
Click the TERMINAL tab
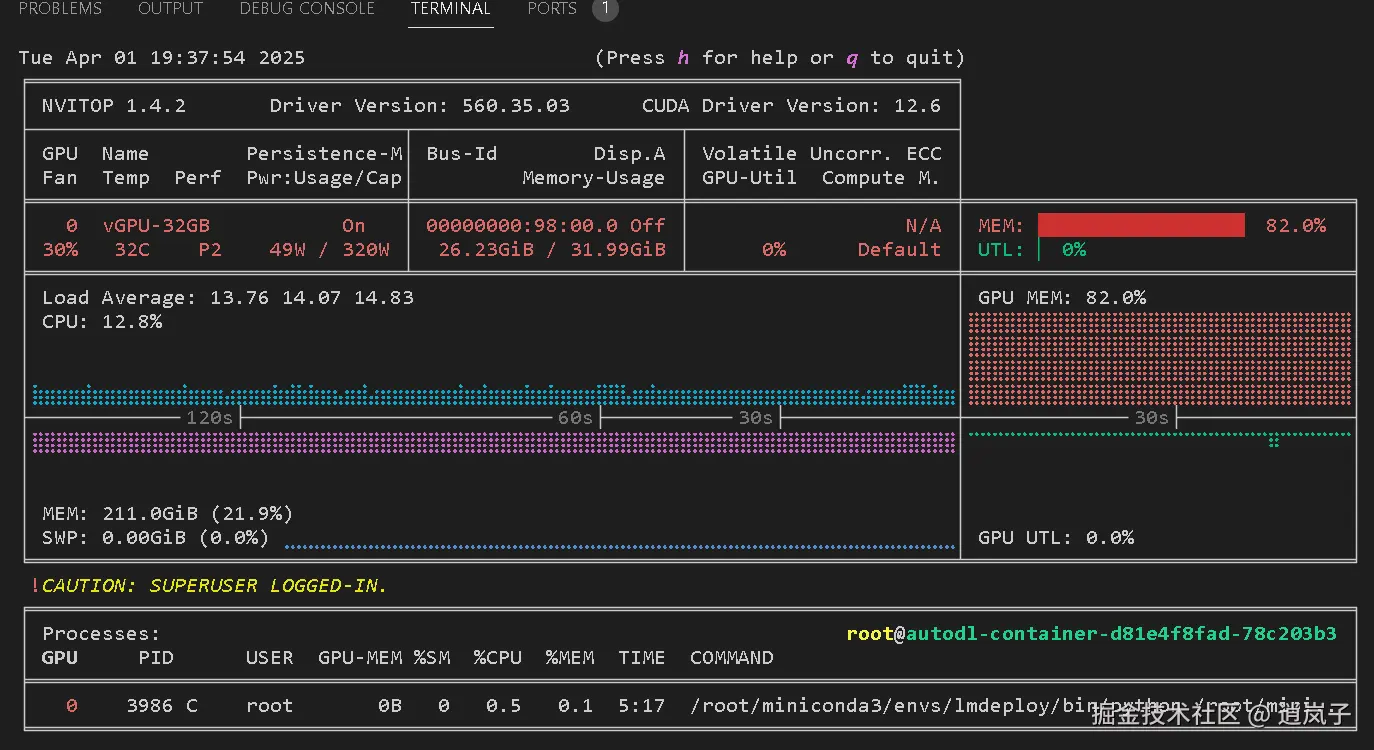point(451,9)
